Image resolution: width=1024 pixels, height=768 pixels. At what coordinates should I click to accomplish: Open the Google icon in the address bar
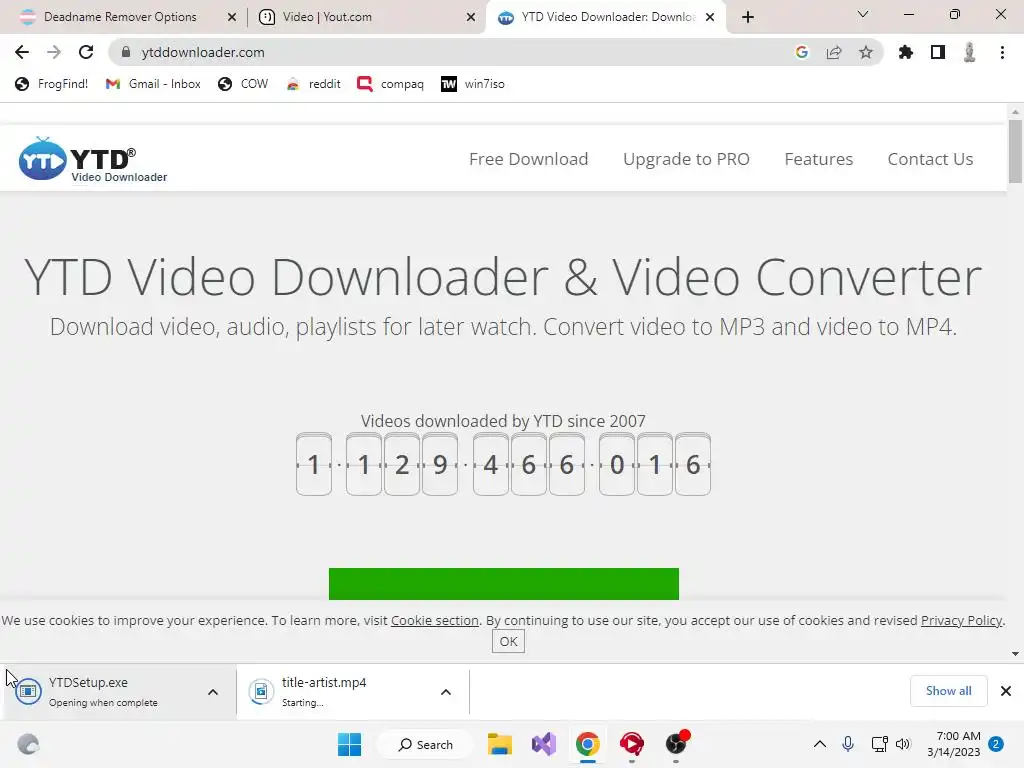[802, 52]
